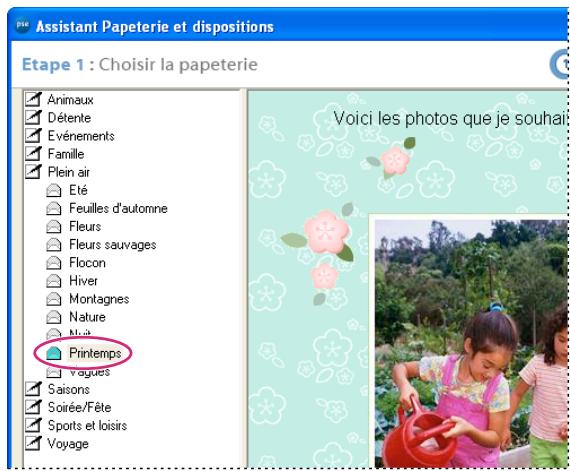Expand the Sports et loisirs category icon
The height and width of the screenshot is (471, 570).
[x=33, y=425]
